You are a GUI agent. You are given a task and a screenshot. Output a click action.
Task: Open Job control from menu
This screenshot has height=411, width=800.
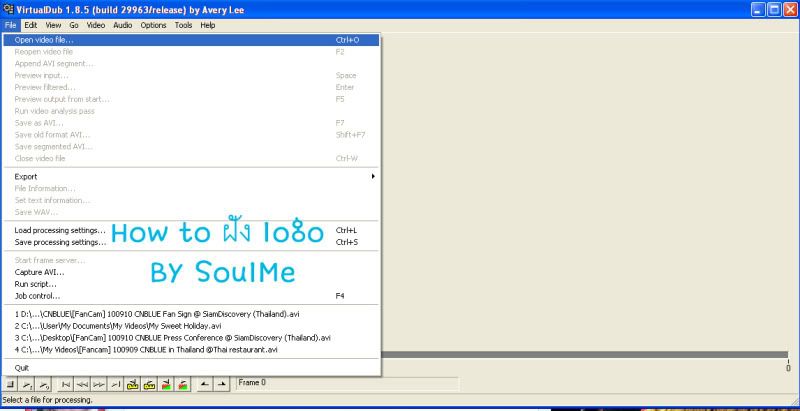tap(191, 296)
